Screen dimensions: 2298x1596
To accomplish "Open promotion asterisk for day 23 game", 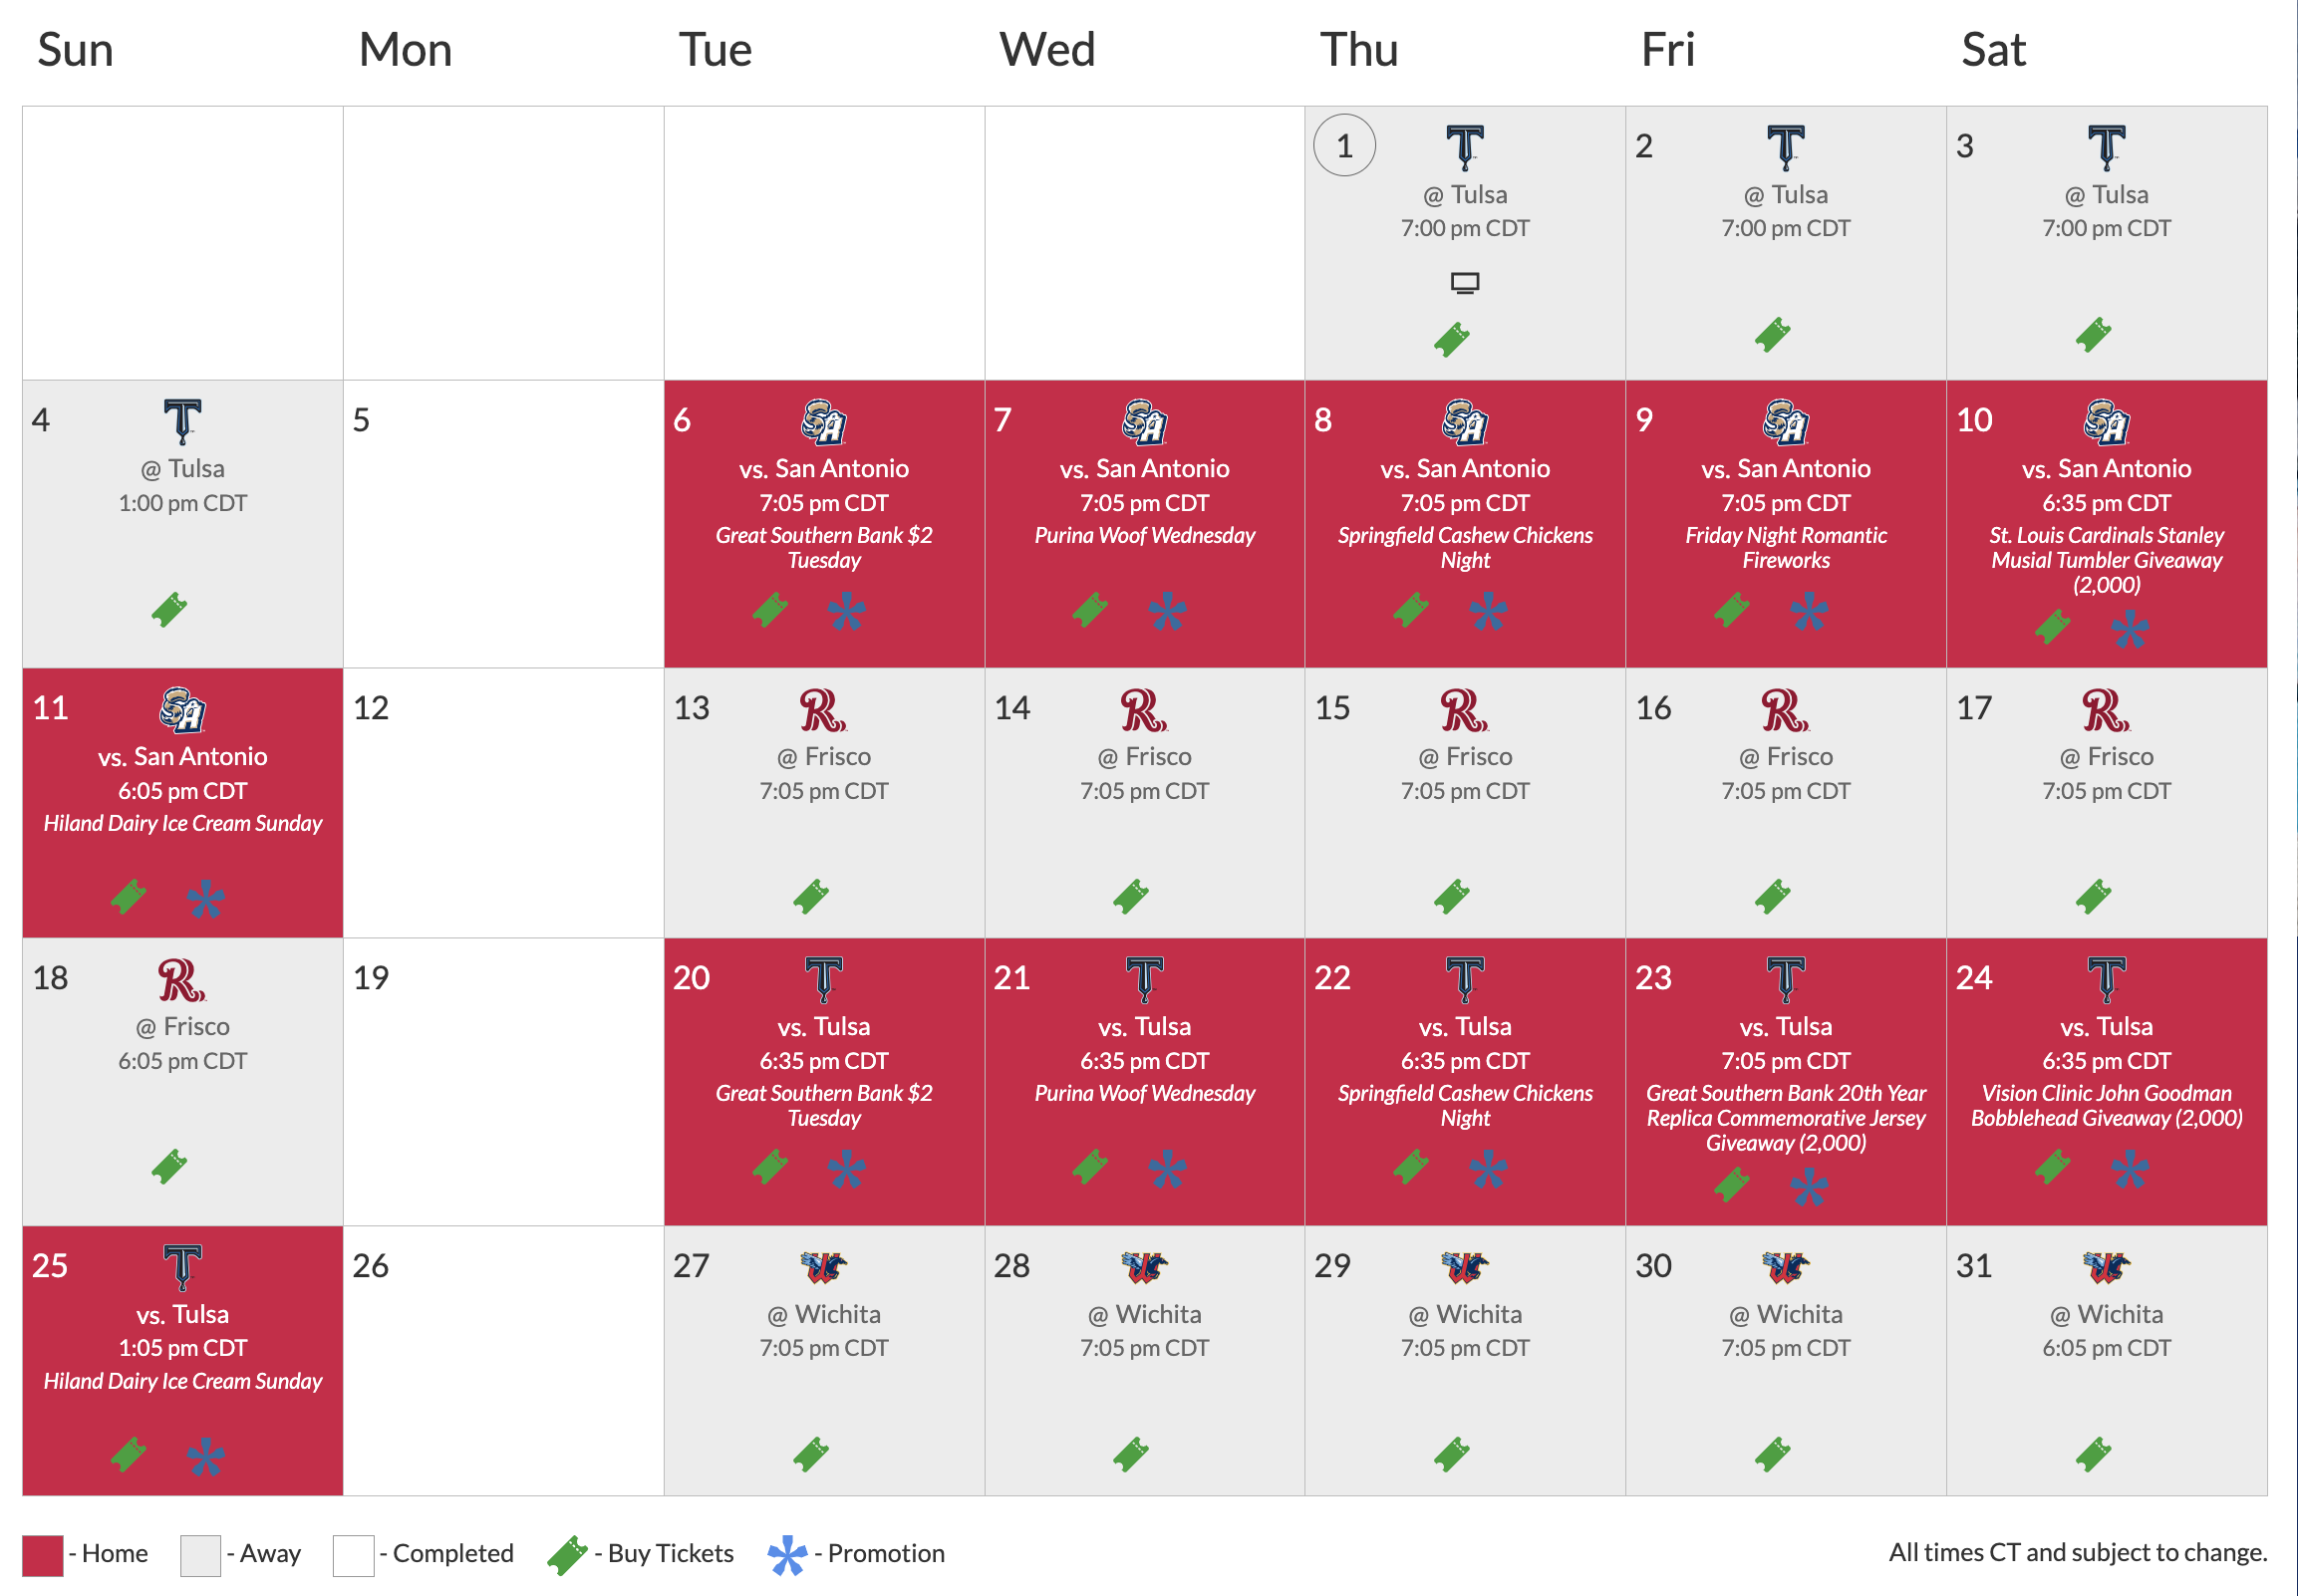I will tap(1808, 1187).
